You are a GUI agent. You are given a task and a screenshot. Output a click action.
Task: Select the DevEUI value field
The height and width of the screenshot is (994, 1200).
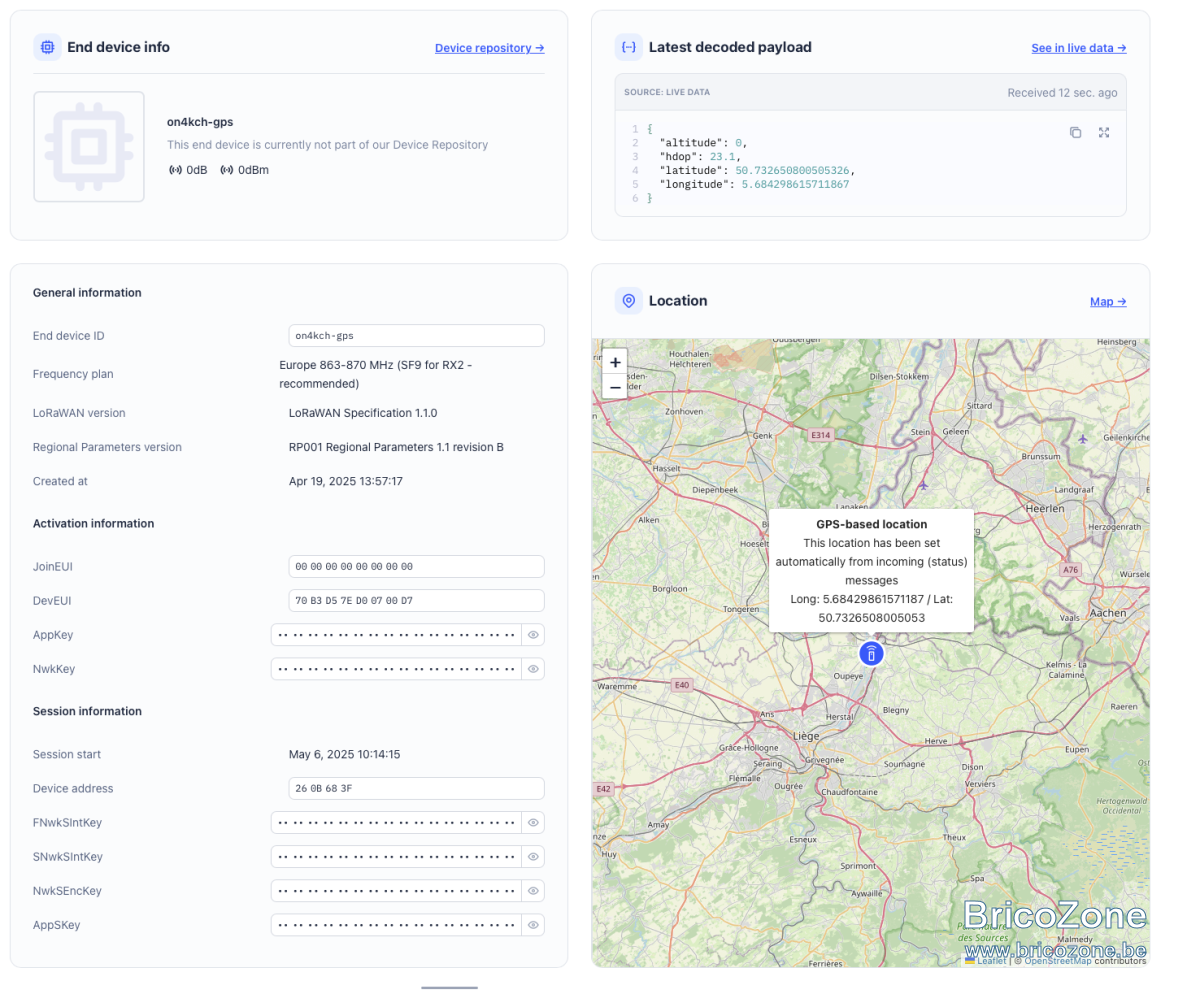pyautogui.click(x=416, y=600)
